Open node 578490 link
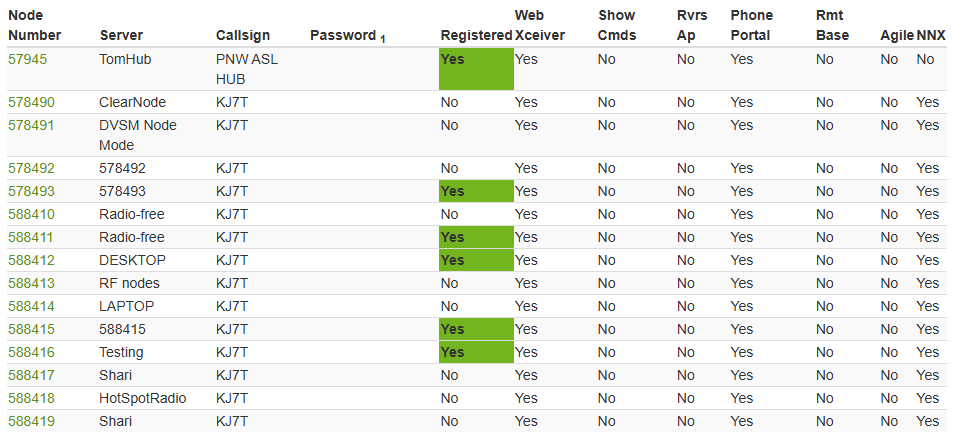Image resolution: width=953 pixels, height=439 pixels. [x=31, y=102]
